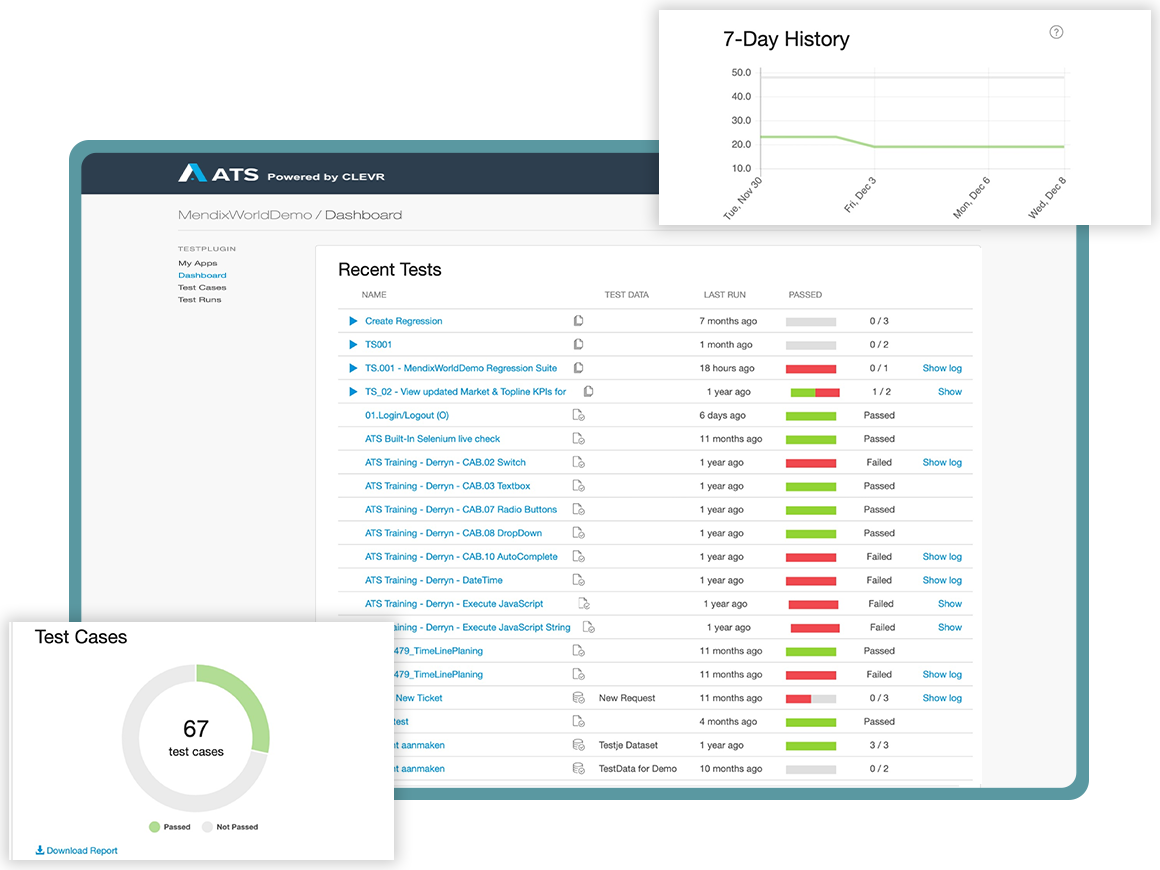Click data-driven icon in New Ticket row
Image resolution: width=1160 pixels, height=870 pixels.
coord(579,698)
